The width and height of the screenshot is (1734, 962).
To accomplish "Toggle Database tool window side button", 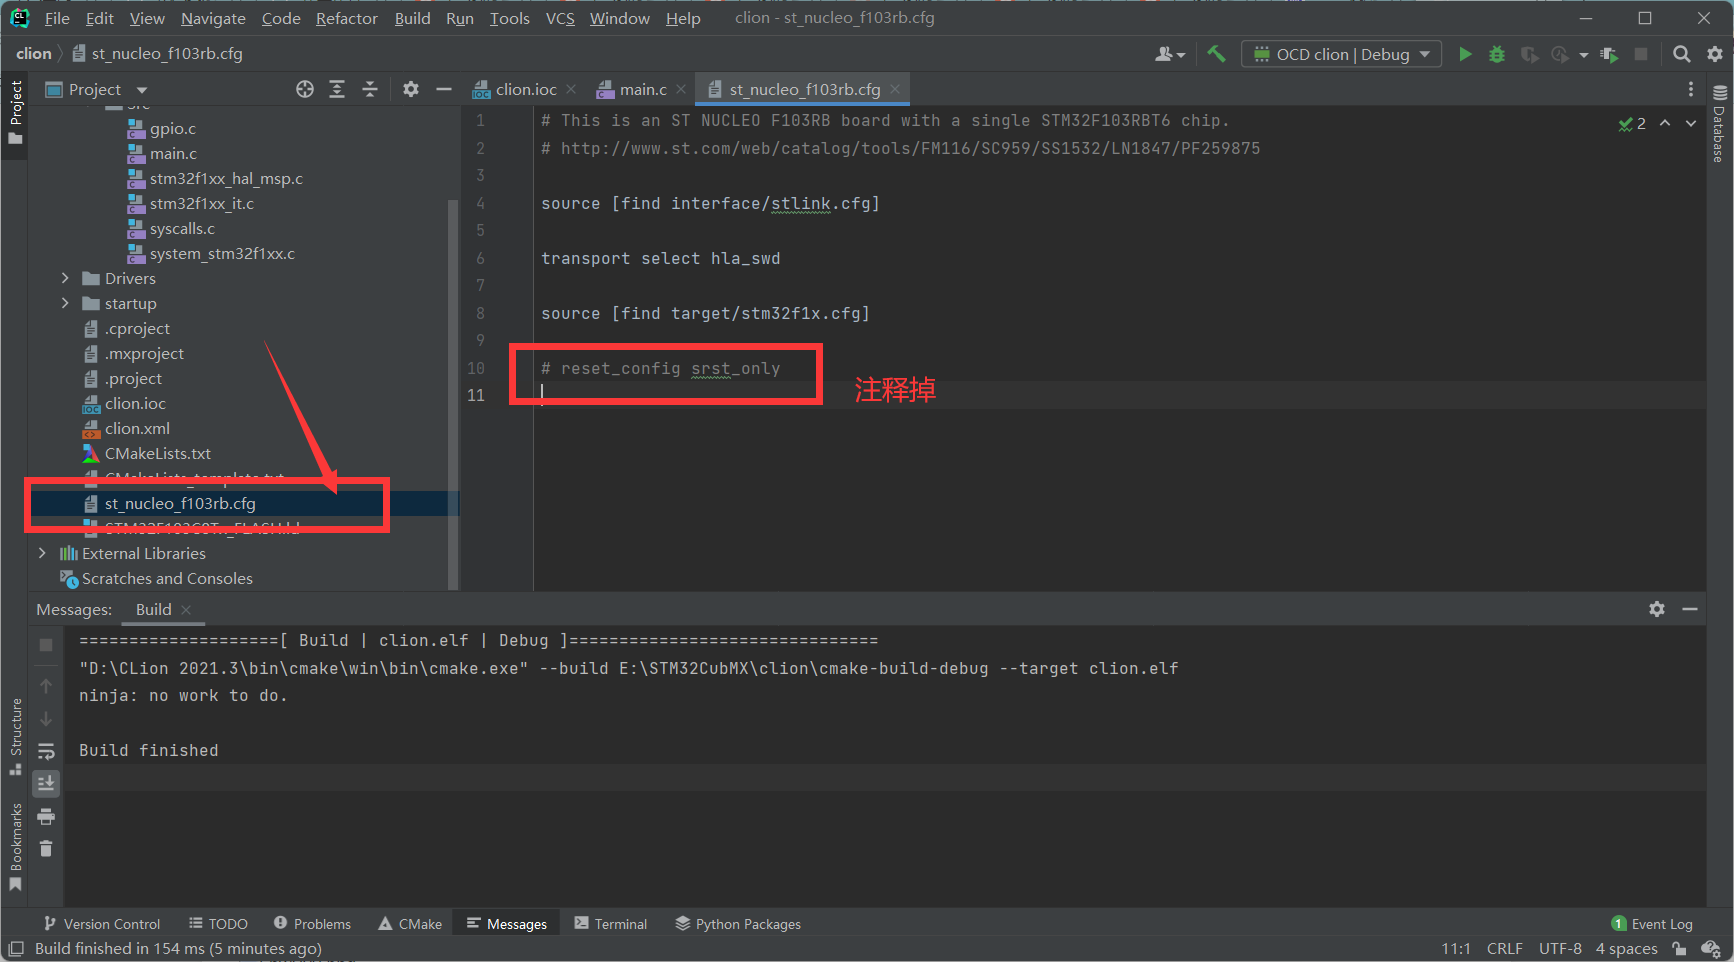I will click(1719, 123).
